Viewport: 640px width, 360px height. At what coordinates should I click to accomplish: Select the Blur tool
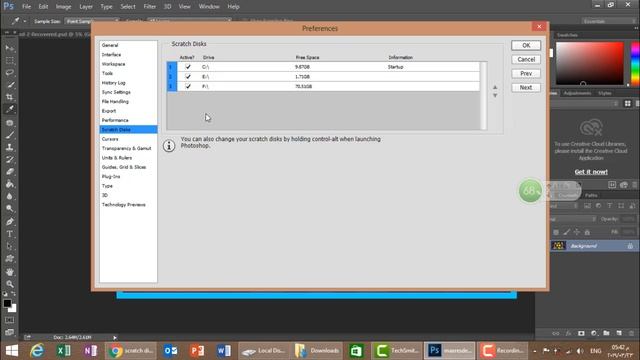pos(9,196)
